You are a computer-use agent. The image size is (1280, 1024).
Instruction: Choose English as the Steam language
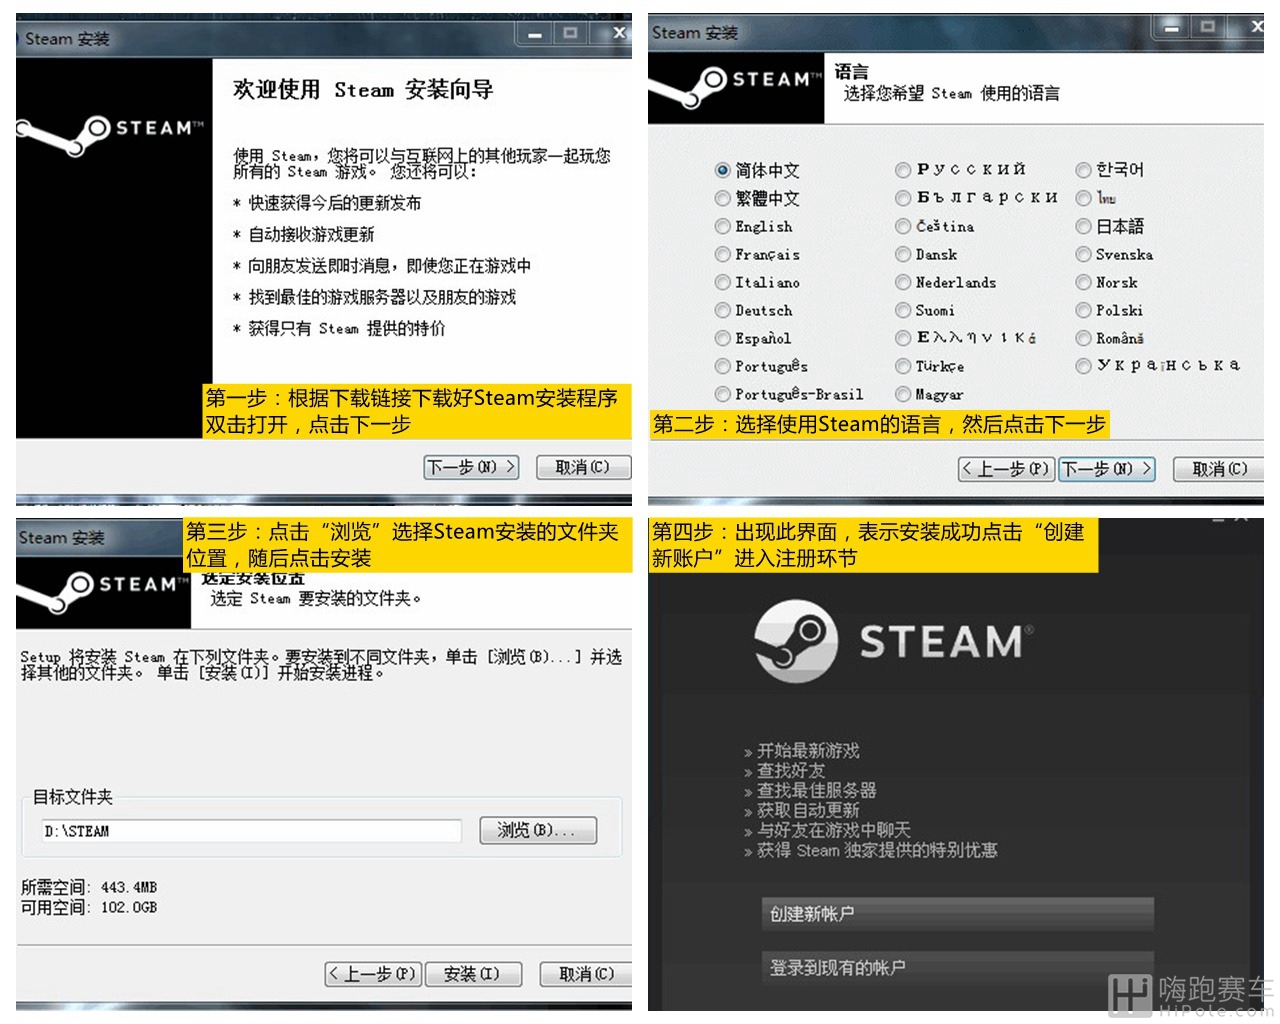click(x=723, y=226)
